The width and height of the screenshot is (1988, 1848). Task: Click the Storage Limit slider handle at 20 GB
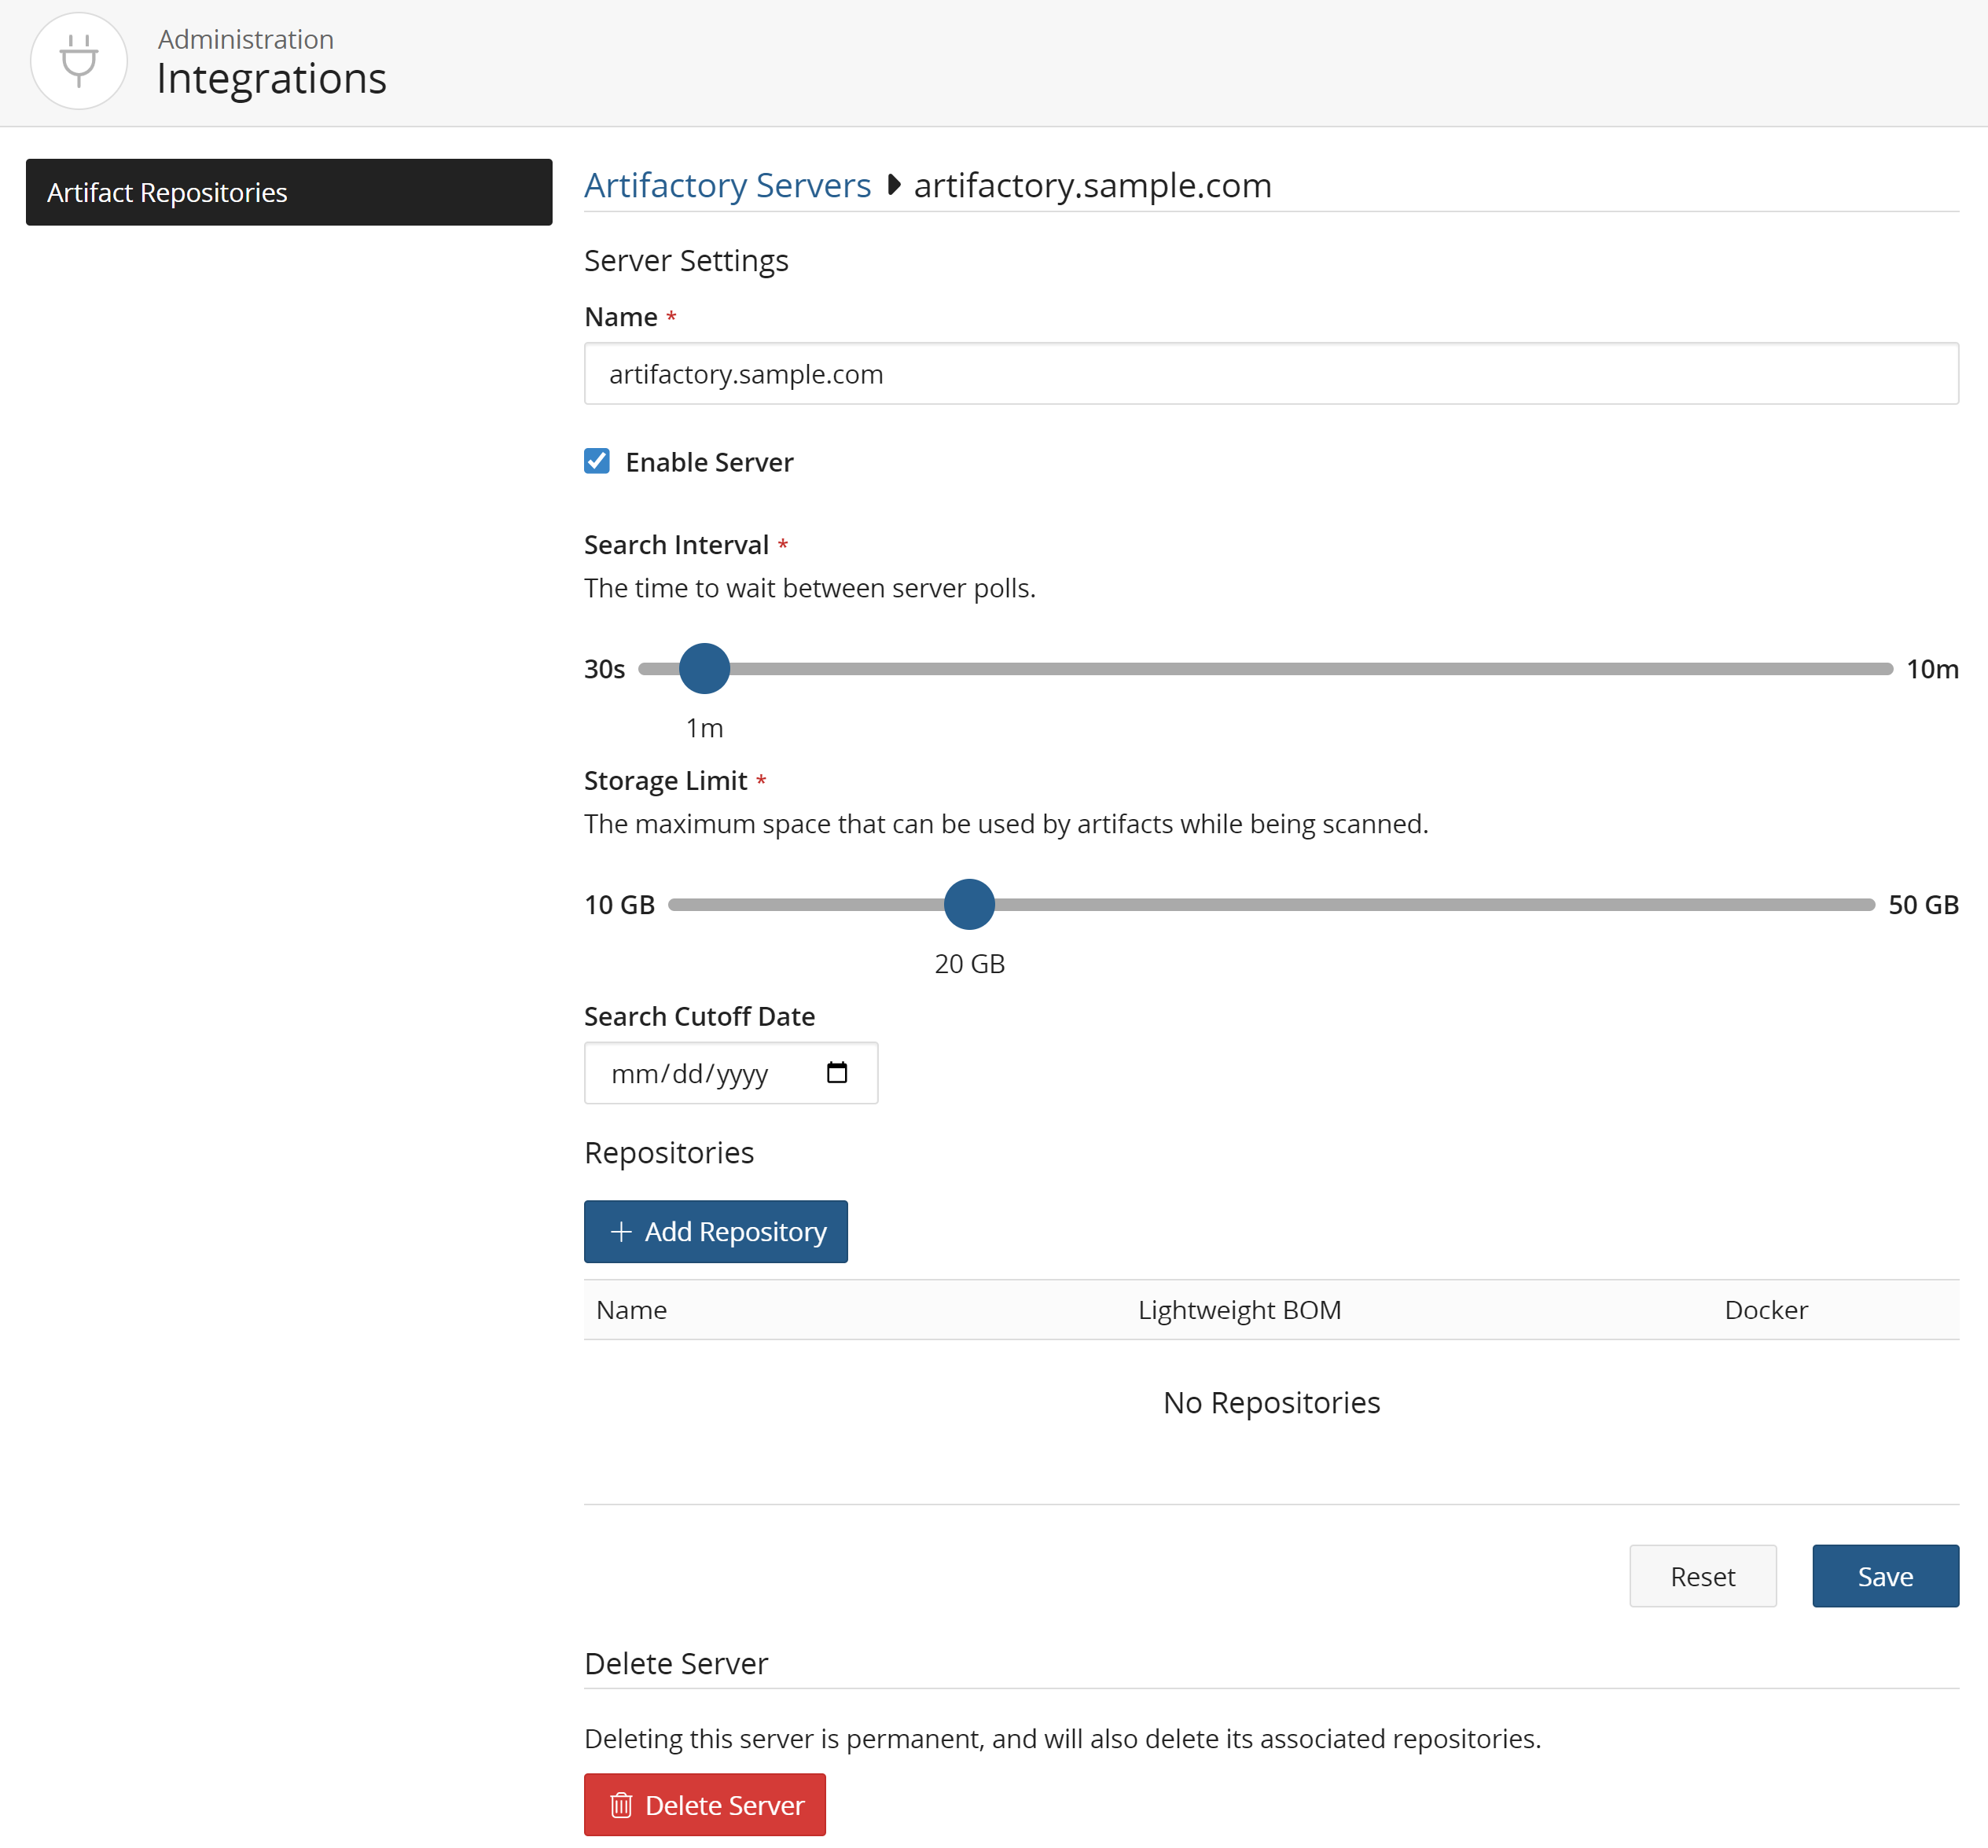coord(969,904)
